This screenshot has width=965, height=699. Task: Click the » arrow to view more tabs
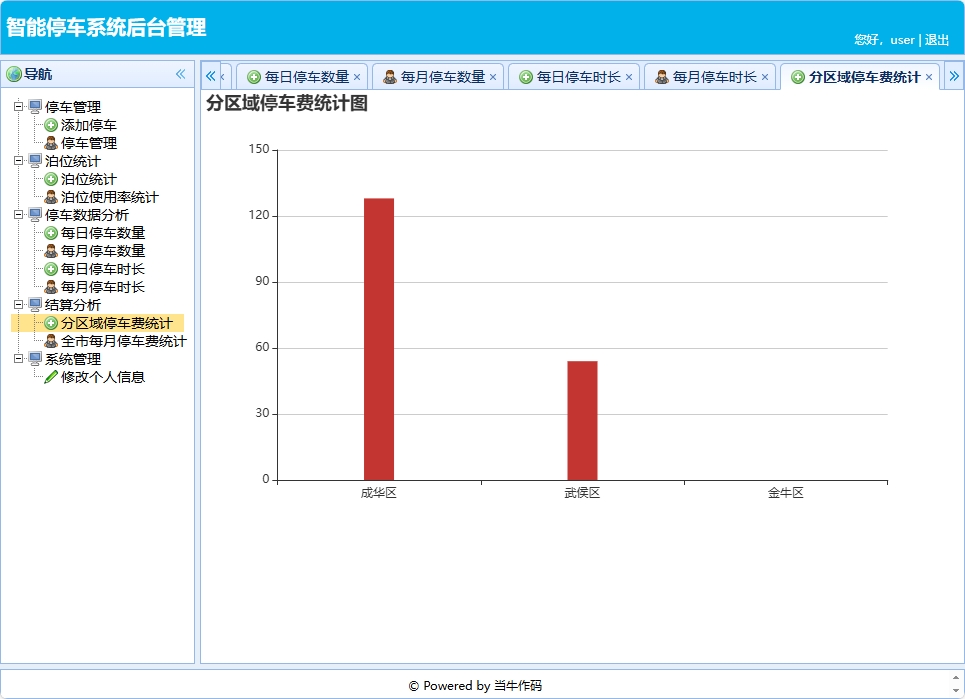pos(955,75)
